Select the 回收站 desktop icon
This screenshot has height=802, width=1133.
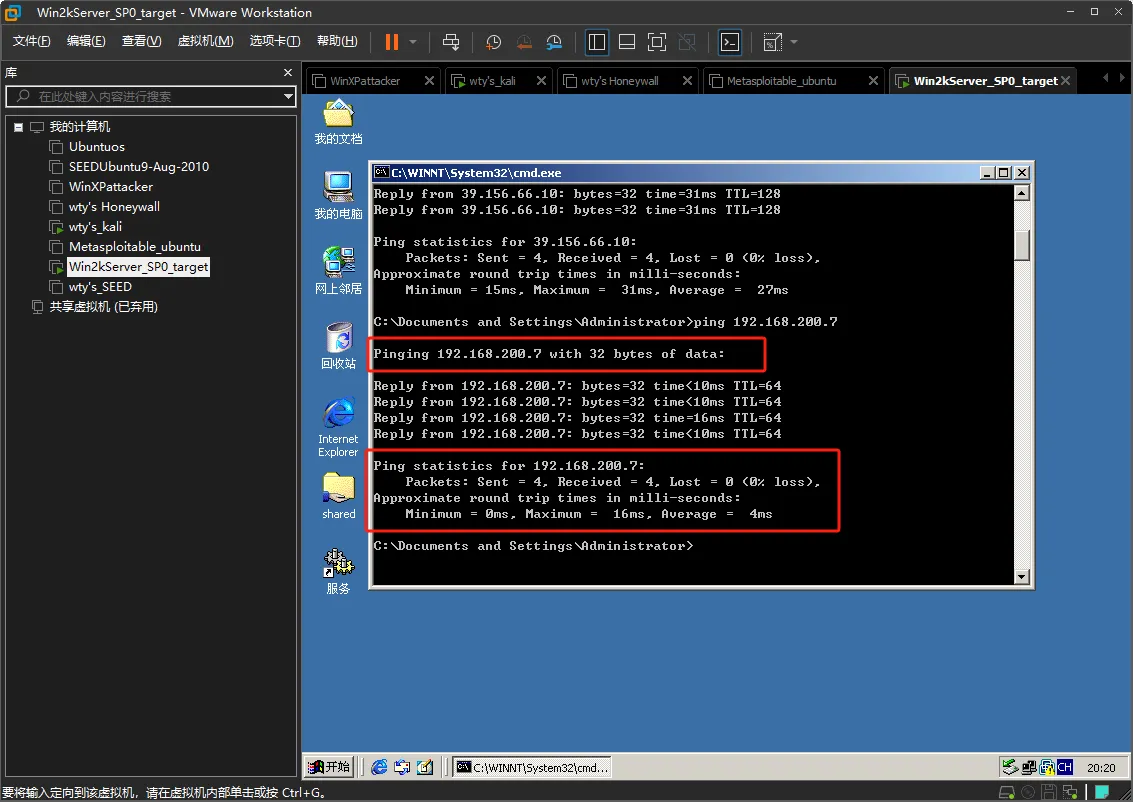[x=338, y=346]
